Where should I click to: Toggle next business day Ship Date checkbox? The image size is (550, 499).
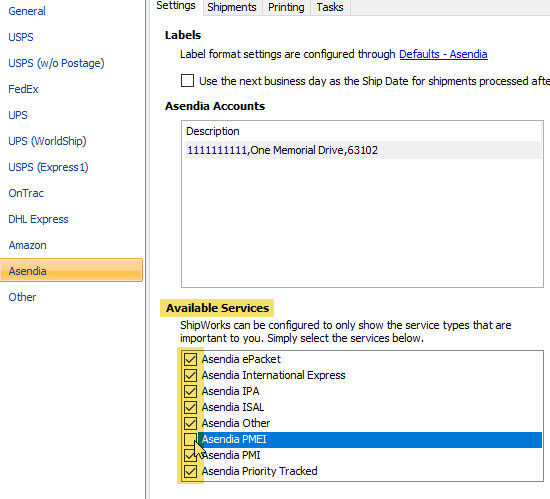coord(187,81)
